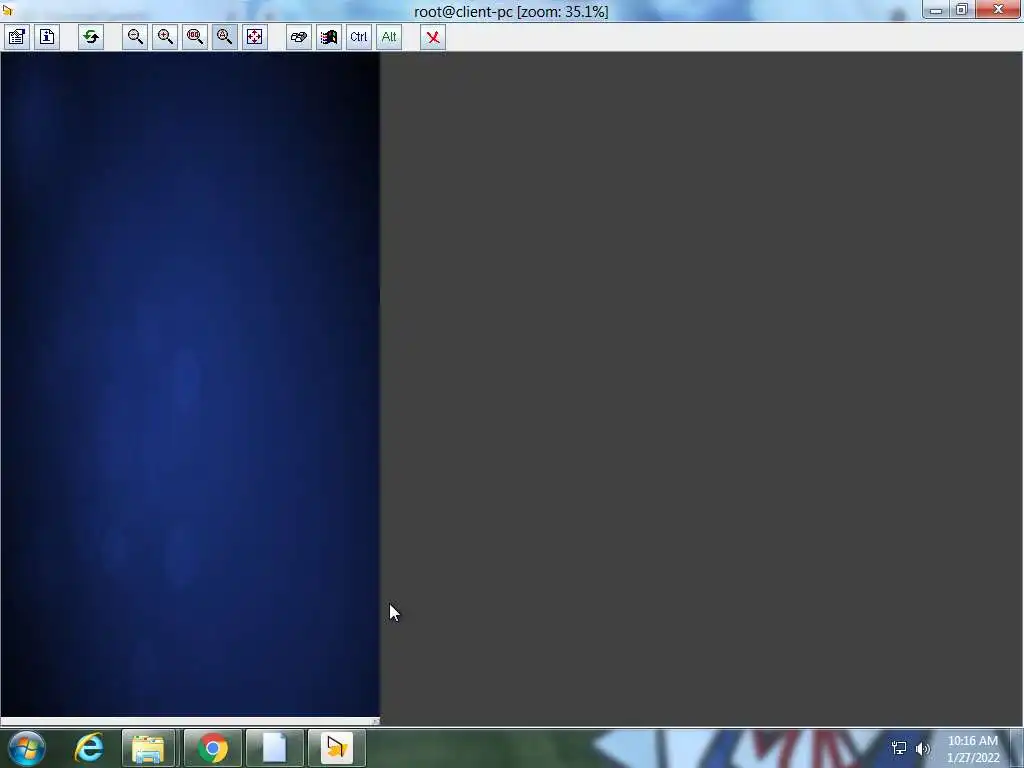Open the volume speaker tray icon
Screen dimensions: 1024x768
click(x=923, y=748)
